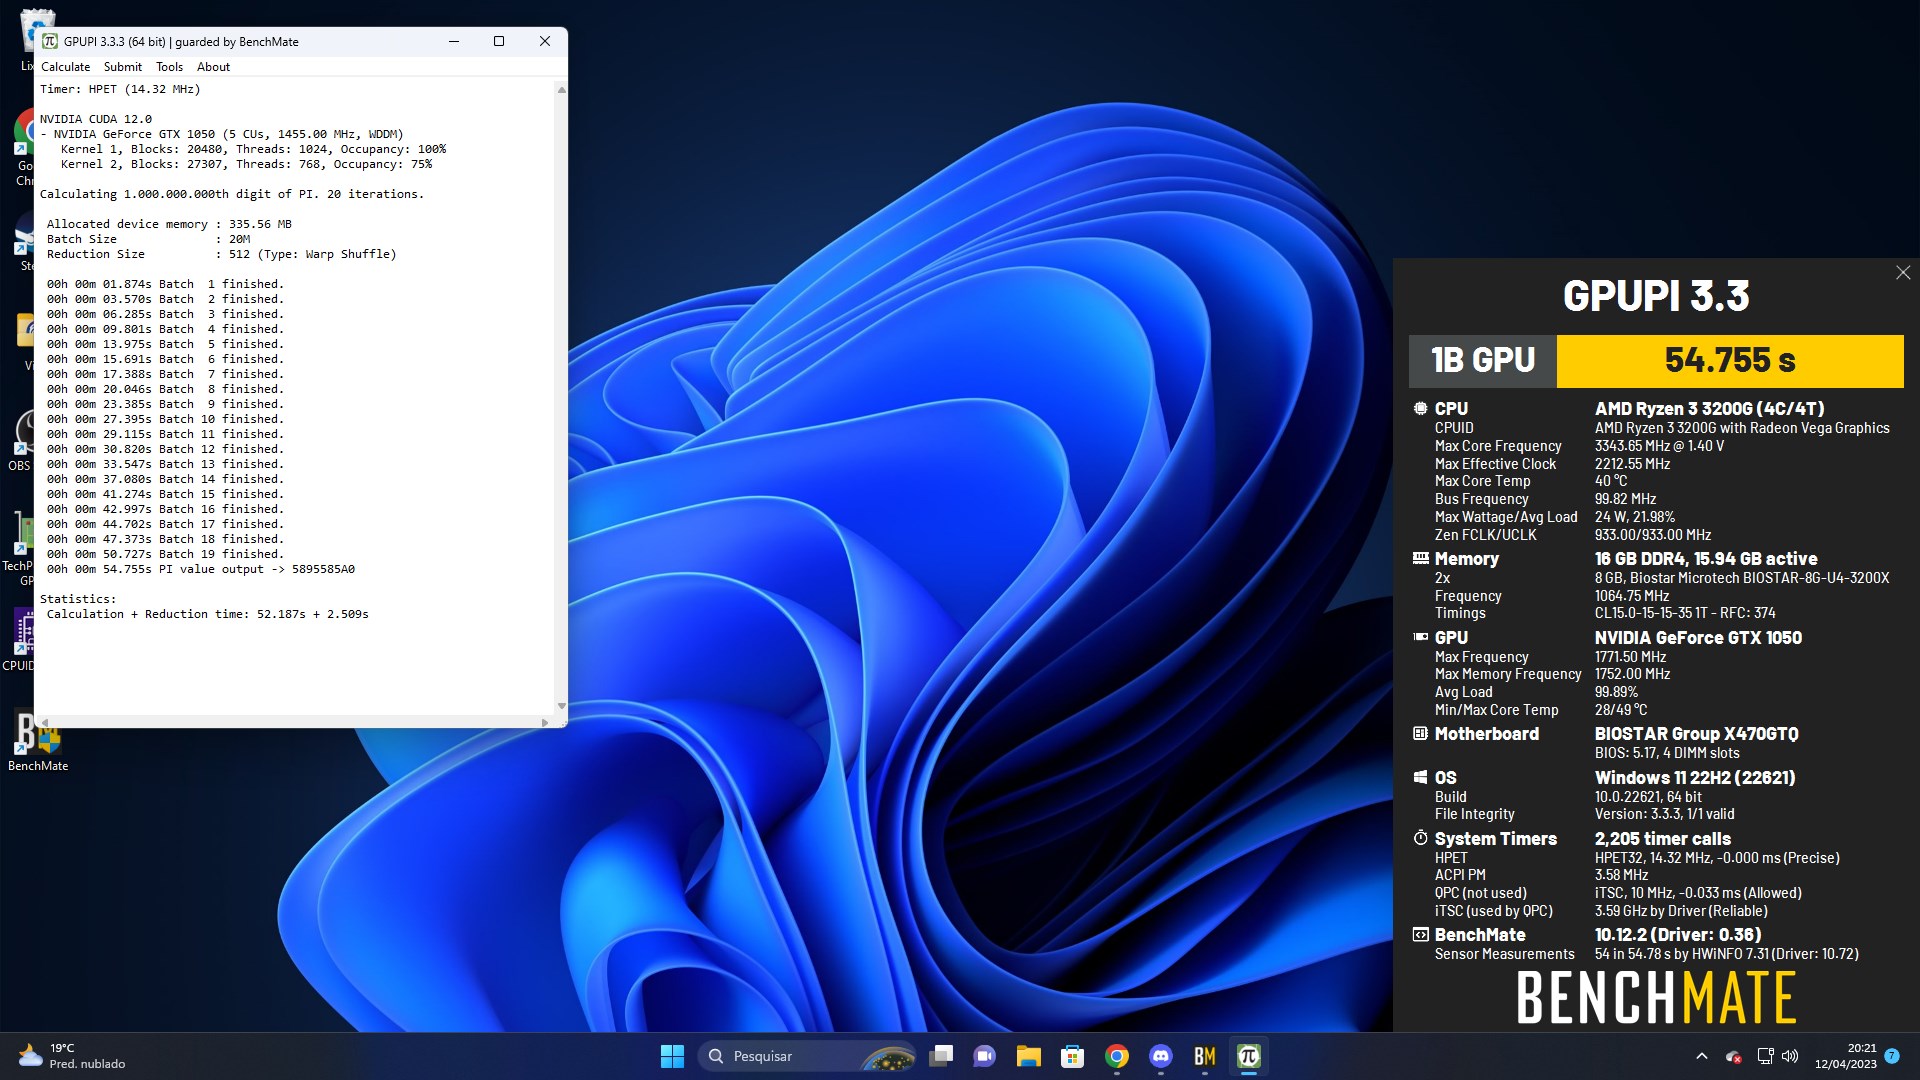Viewport: 1920px width, 1080px height.
Task: Click the System Timers stopwatch icon
Action: 1420,838
